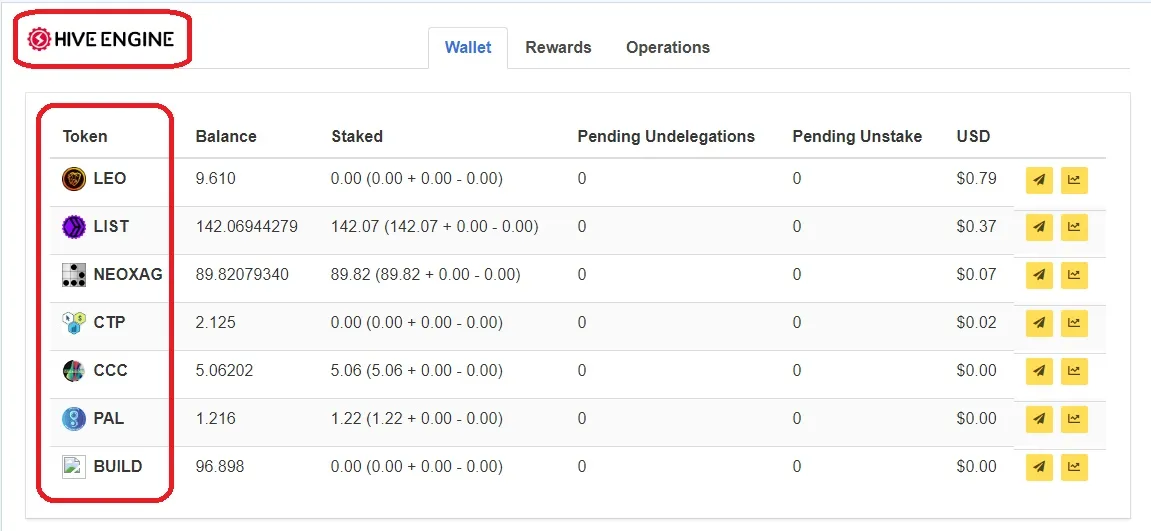Open the BUILD market chart button
Screen dimensions: 1151x531
pos(1074,467)
